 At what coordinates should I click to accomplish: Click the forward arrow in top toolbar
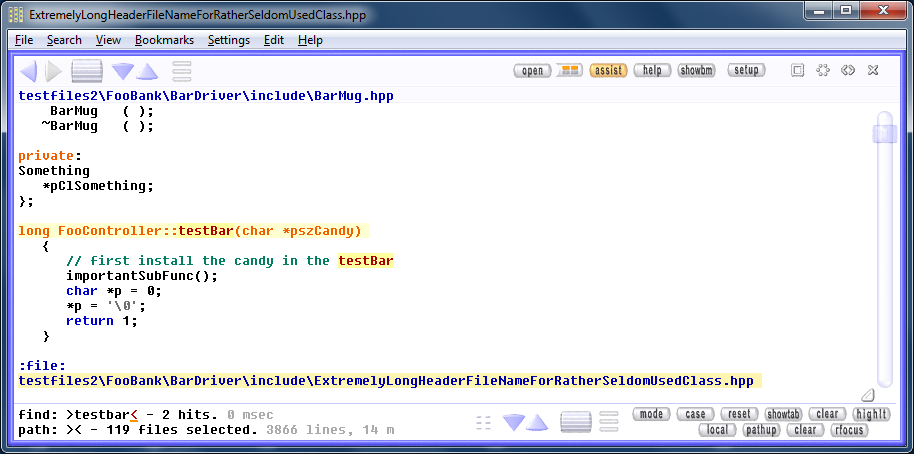click(53, 71)
